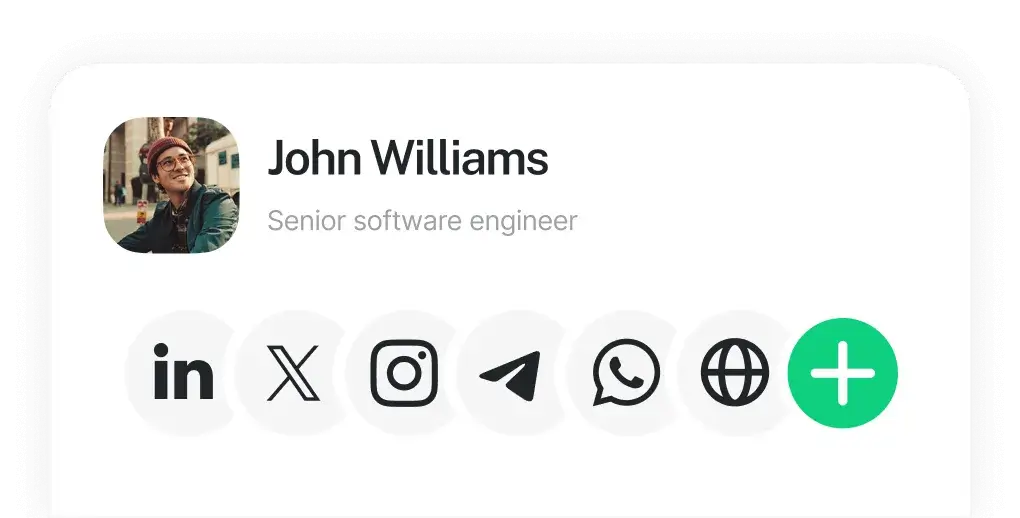Image resolution: width=1020 pixels, height=518 pixels.
Task: Select the Telegram paper plane icon
Action: tap(511, 375)
